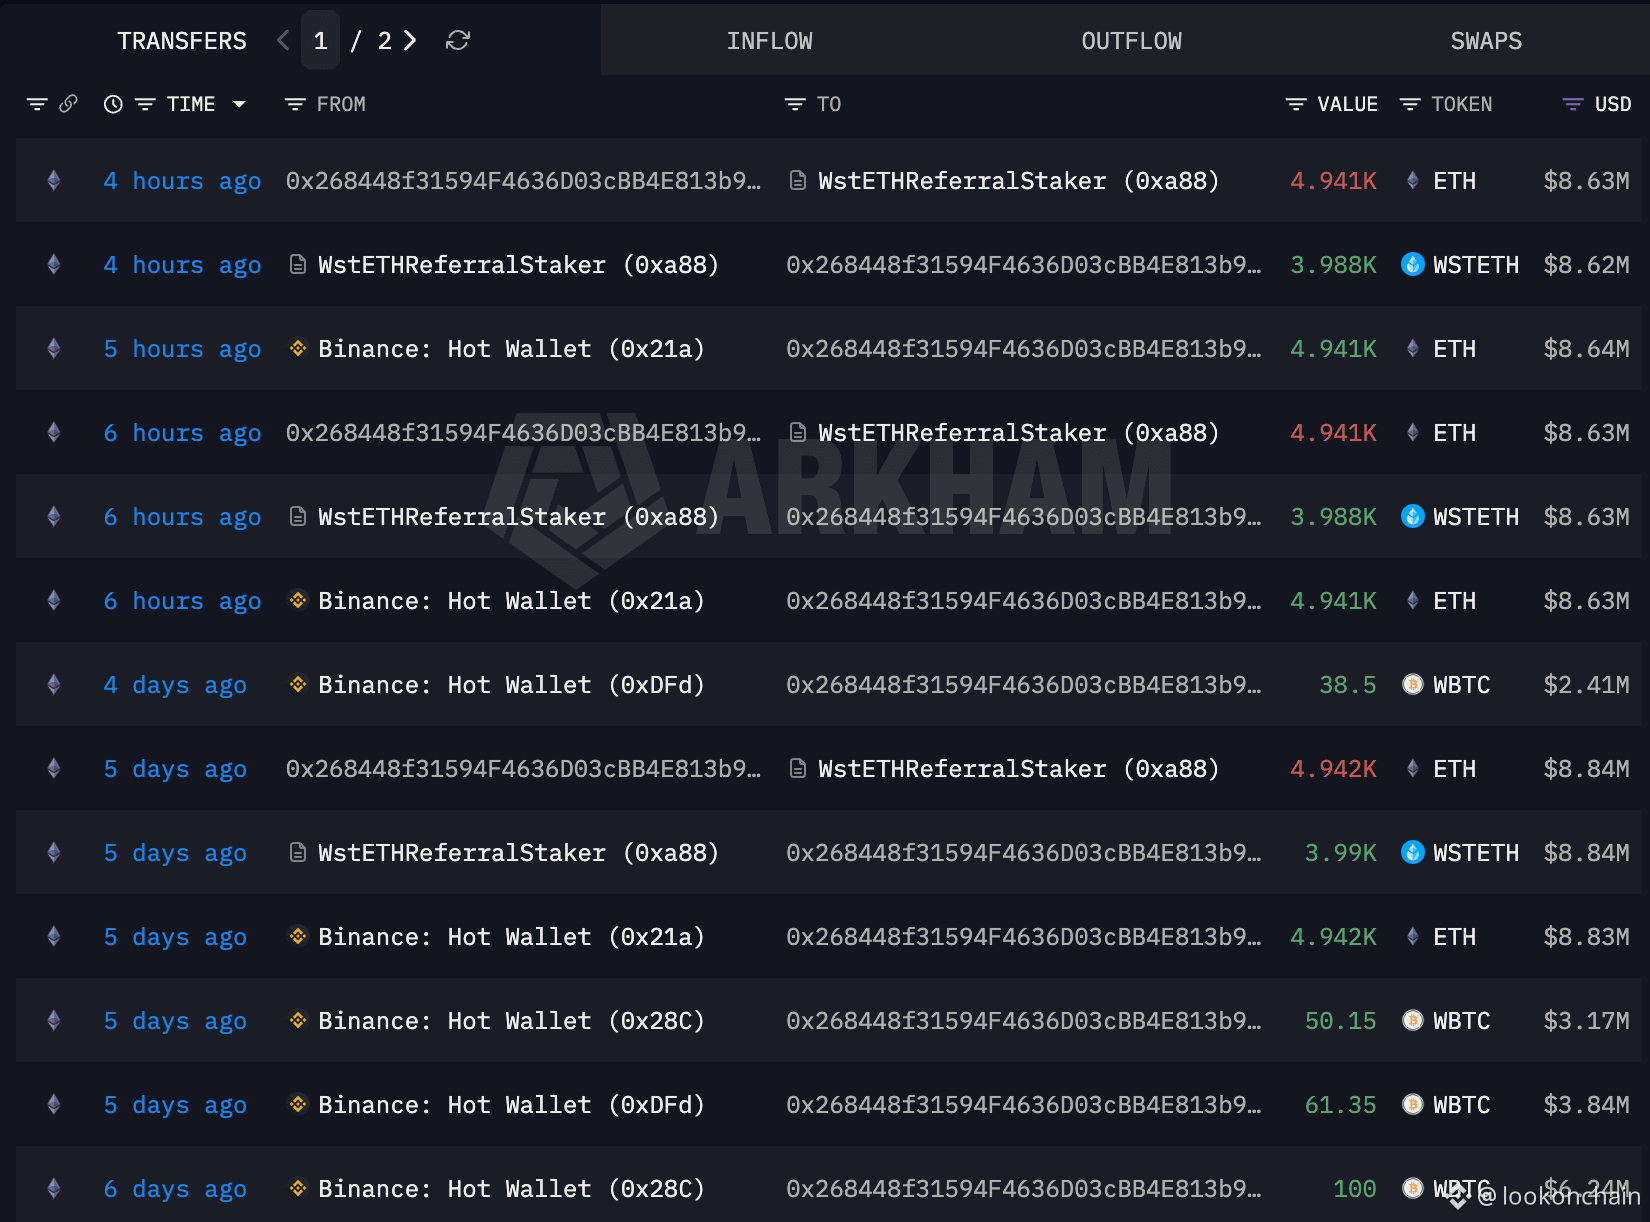This screenshot has height=1222, width=1650.
Task: Open the TIME column filter icon
Action: [x=145, y=104]
